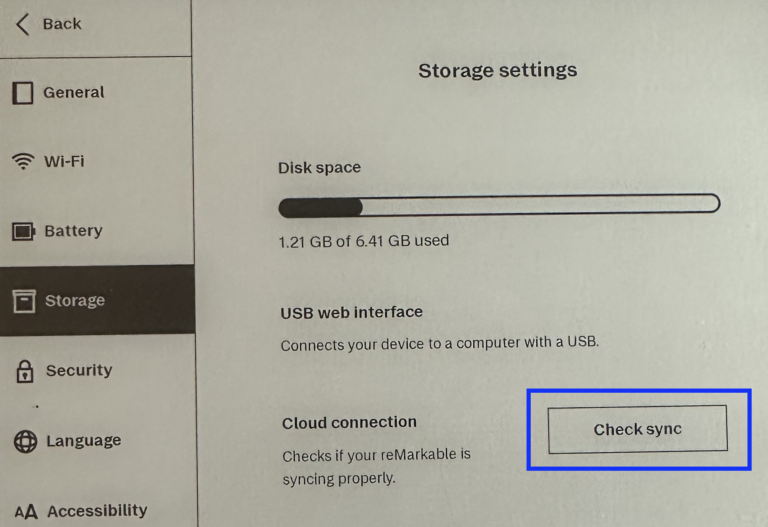Viewport: 768px width, 527px height.
Task: Select the Storage menu item
Action: point(74,300)
